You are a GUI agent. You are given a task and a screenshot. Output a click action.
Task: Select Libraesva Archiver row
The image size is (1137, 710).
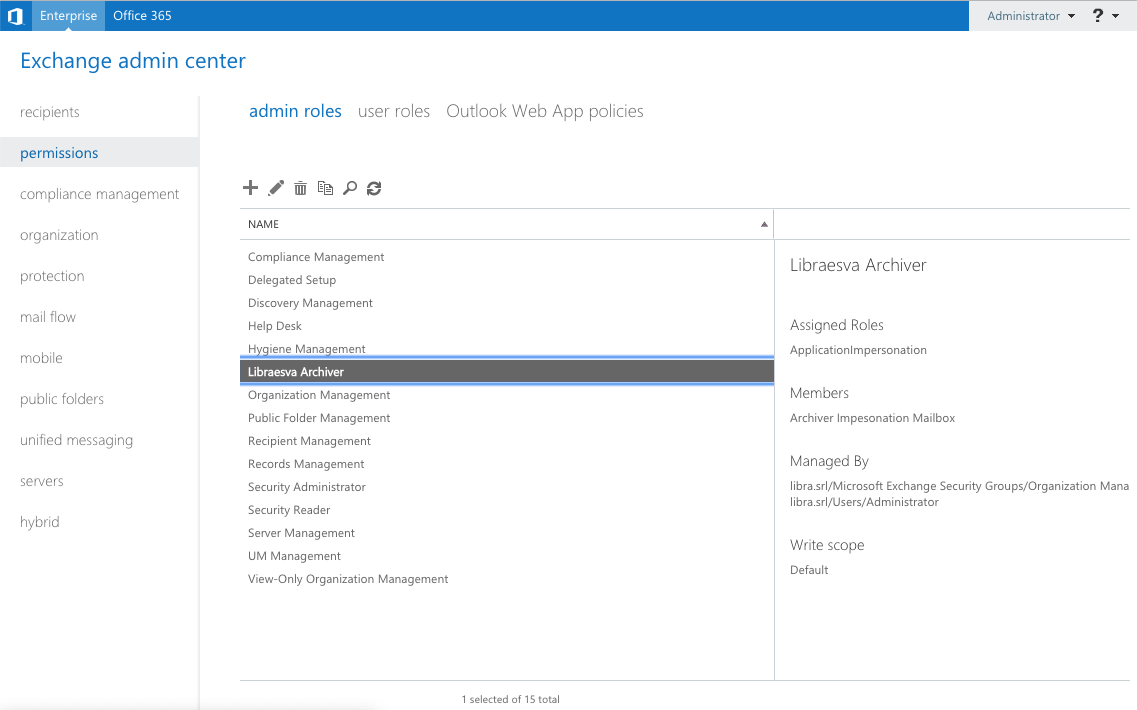coord(507,372)
